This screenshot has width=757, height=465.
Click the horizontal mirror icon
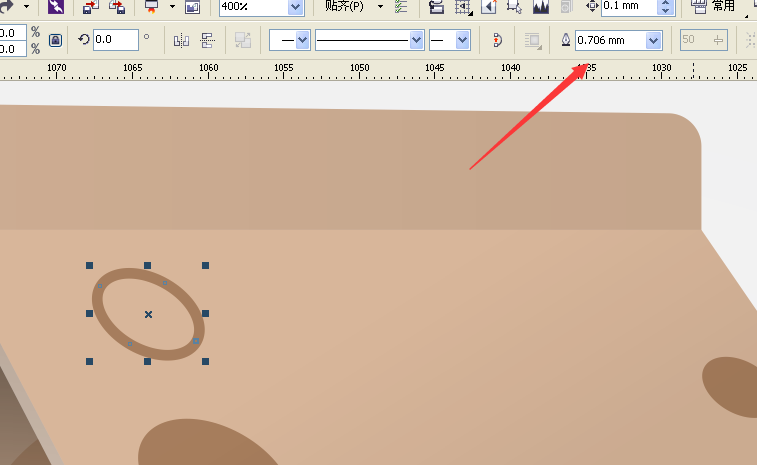(181, 41)
